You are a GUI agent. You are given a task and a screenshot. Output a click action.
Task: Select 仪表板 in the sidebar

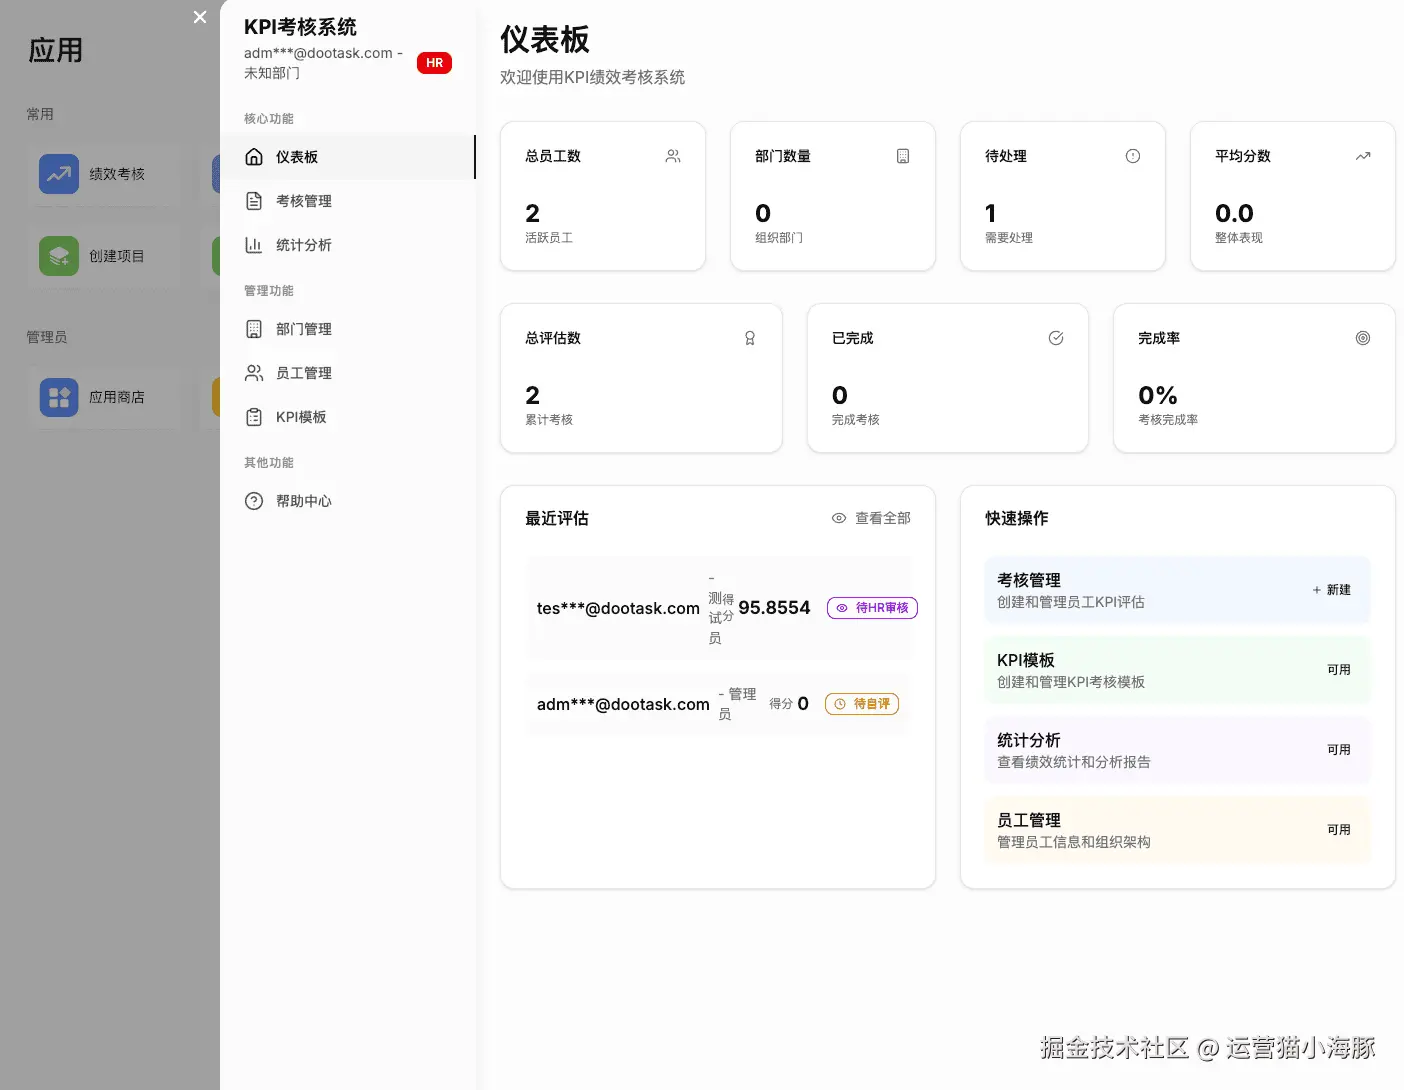coord(349,157)
